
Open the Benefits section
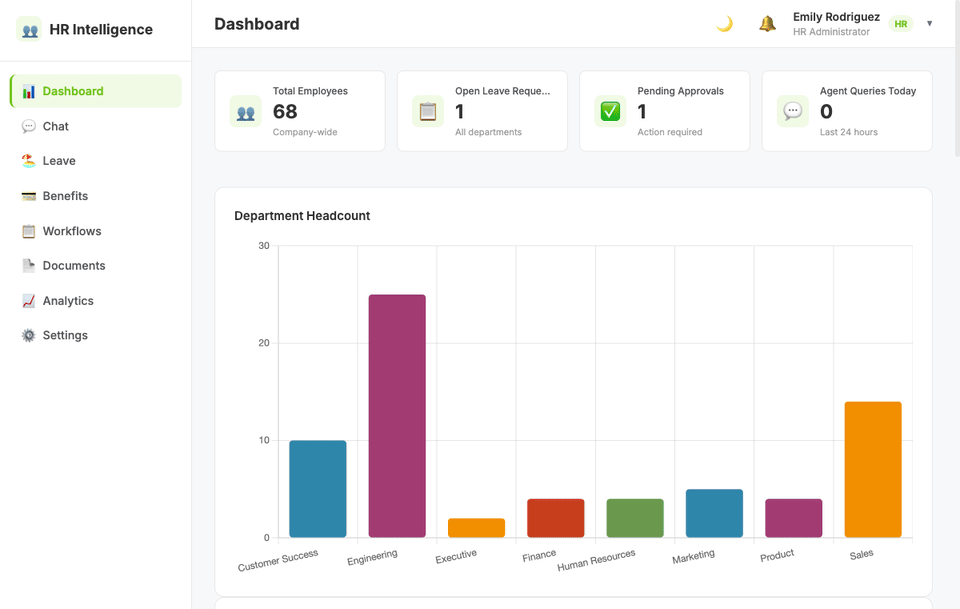point(96,196)
